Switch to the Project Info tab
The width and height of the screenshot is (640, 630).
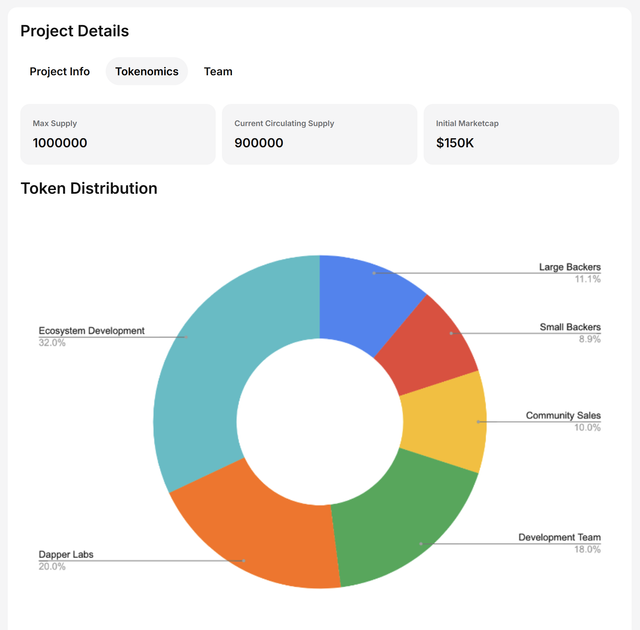(60, 72)
